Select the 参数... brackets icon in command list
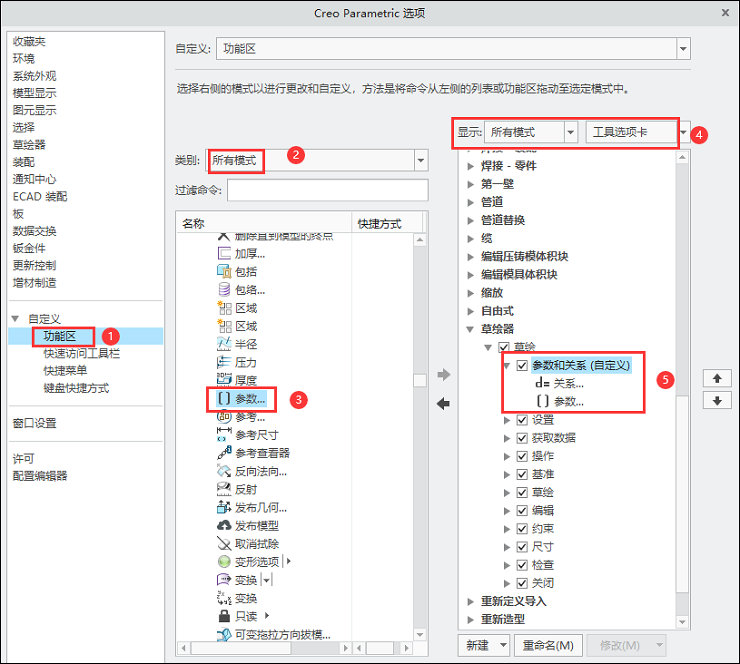The width and height of the screenshot is (740, 664). (x=224, y=399)
